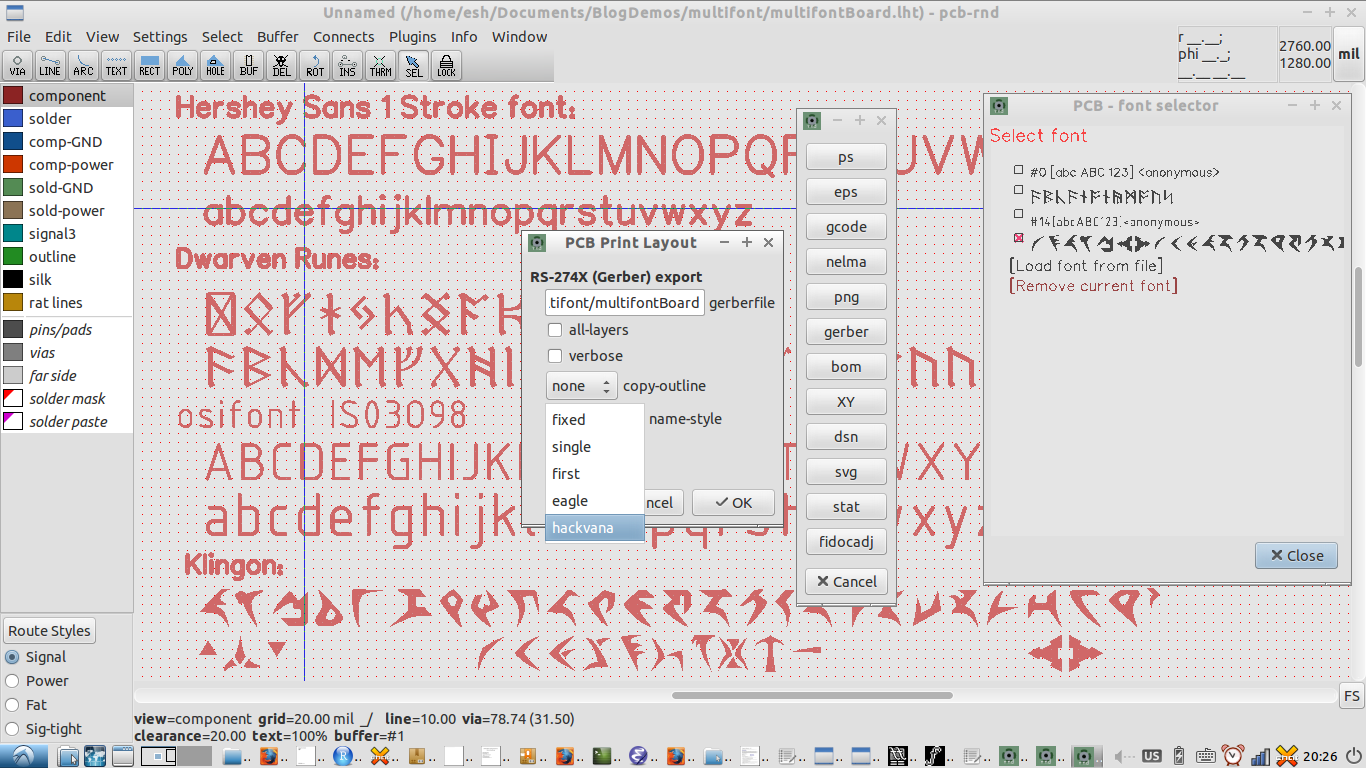
Task: Choose 'single' from name-style list
Action: (x=595, y=447)
